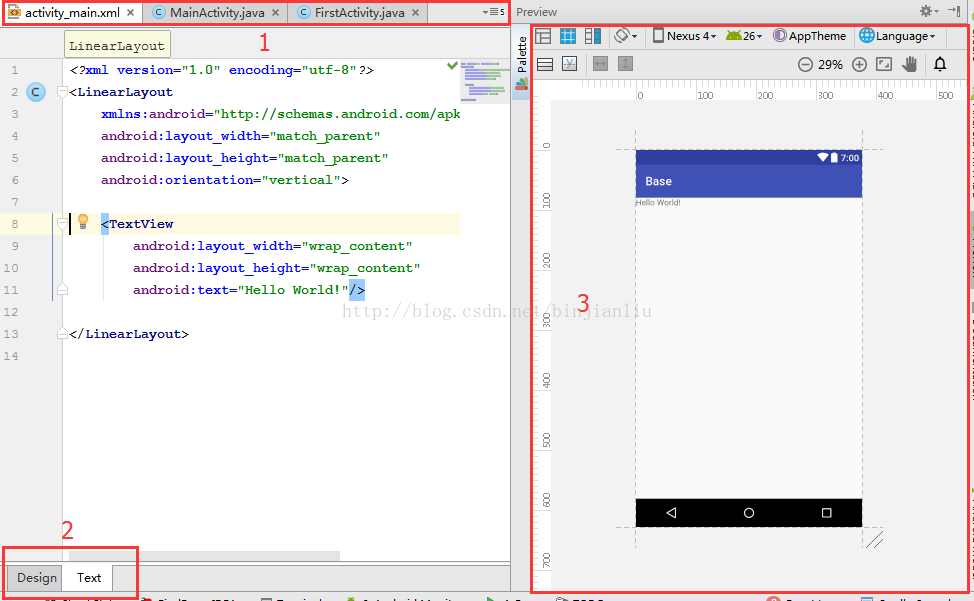This screenshot has width=974, height=601.
Task: Switch to the Design editor tab
Action: 37,577
